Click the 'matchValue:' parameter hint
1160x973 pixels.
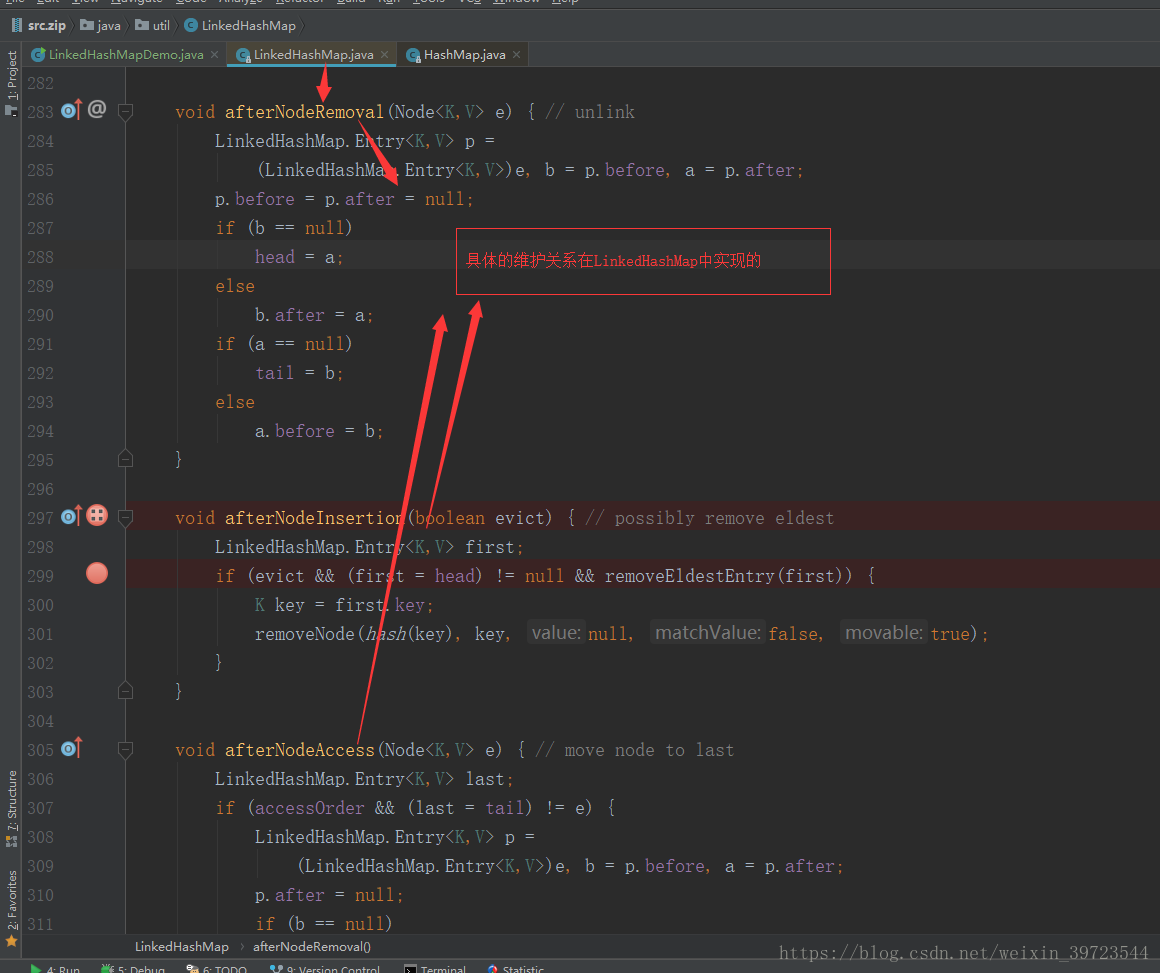pyautogui.click(x=708, y=633)
